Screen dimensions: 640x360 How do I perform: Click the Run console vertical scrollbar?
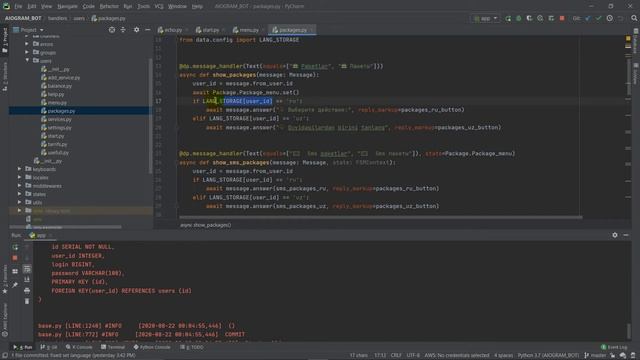point(629,331)
